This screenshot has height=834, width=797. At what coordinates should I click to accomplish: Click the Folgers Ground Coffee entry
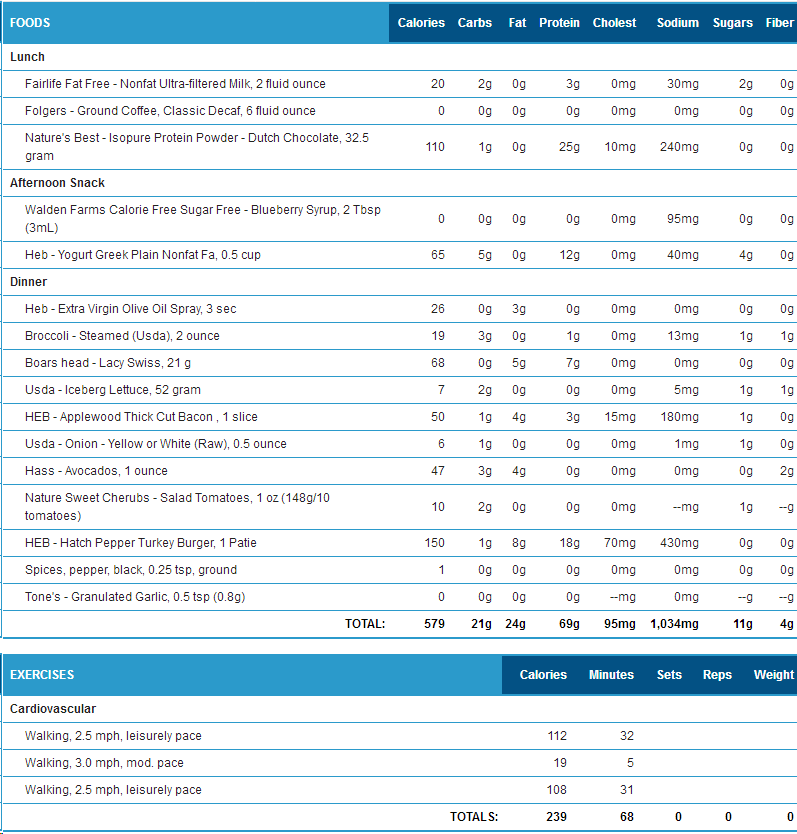(170, 111)
